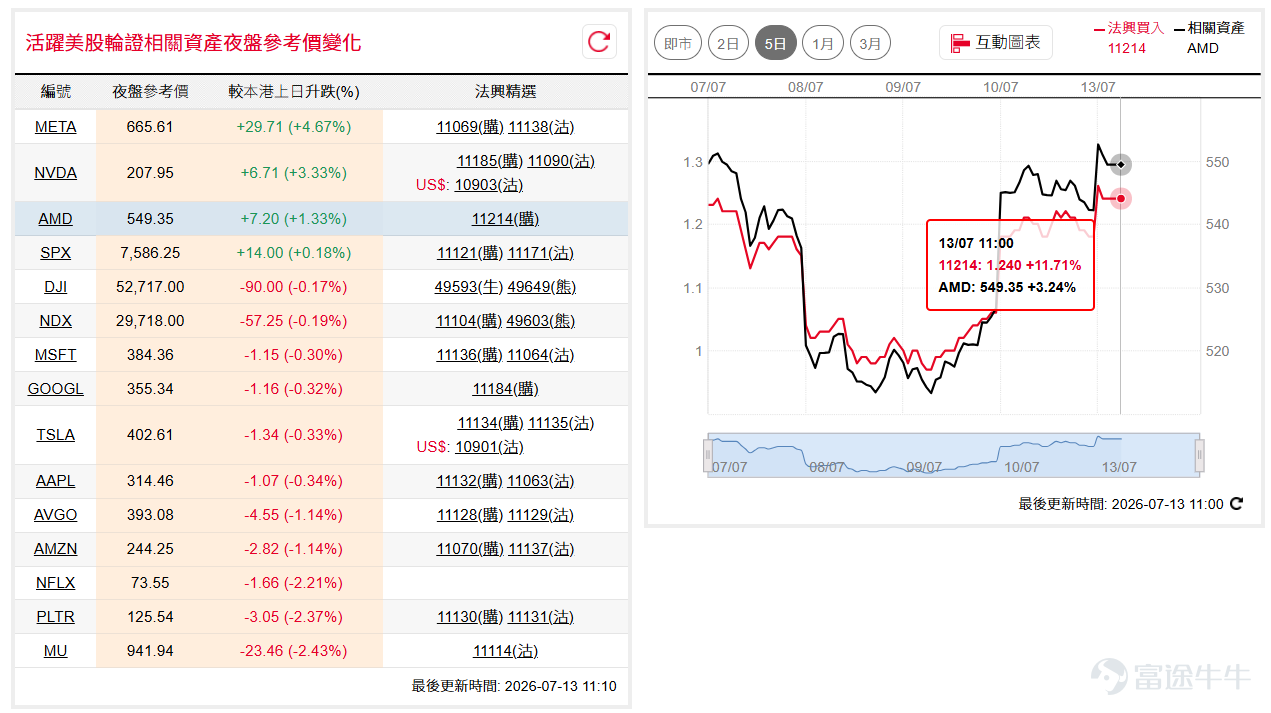The width and height of the screenshot is (1271, 713).
Task: Select the 1月 chart range
Action: click(x=823, y=43)
